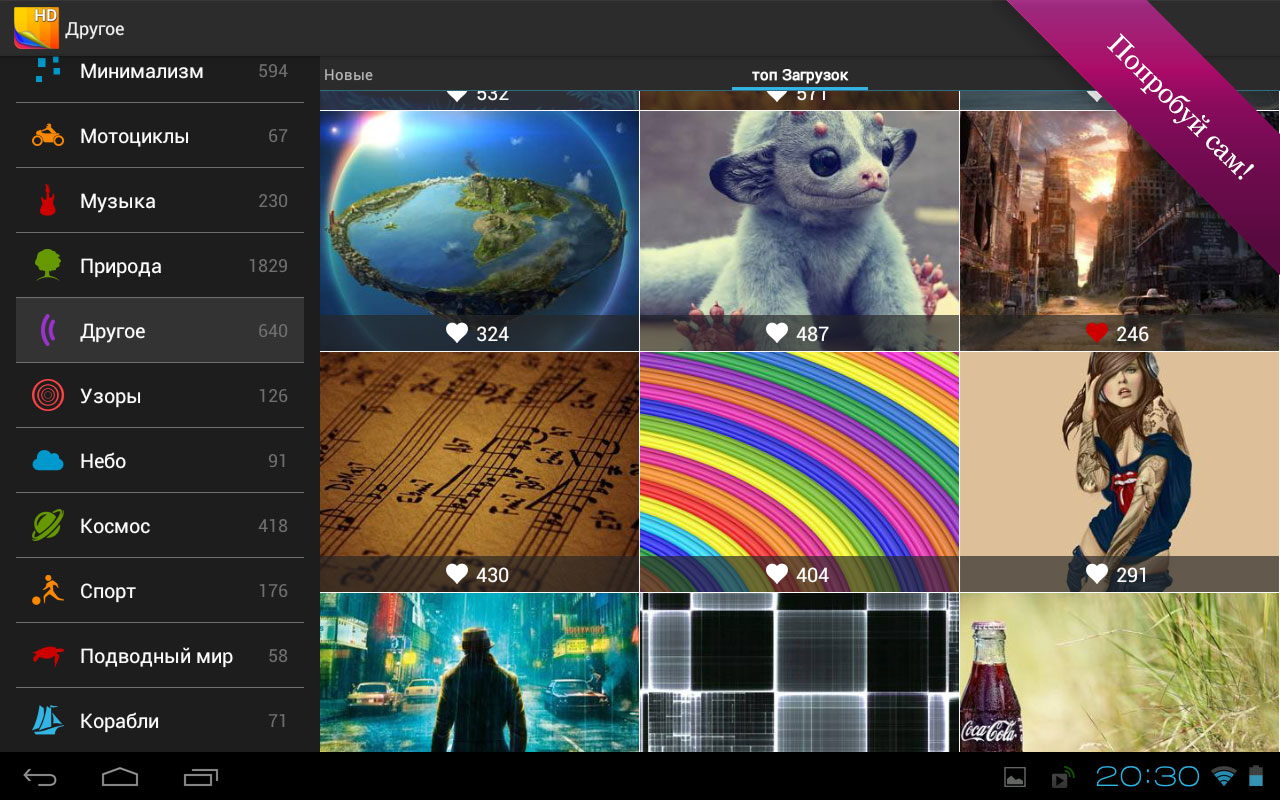Open the Корабли category label
The width and height of the screenshot is (1280, 800).
click(120, 721)
